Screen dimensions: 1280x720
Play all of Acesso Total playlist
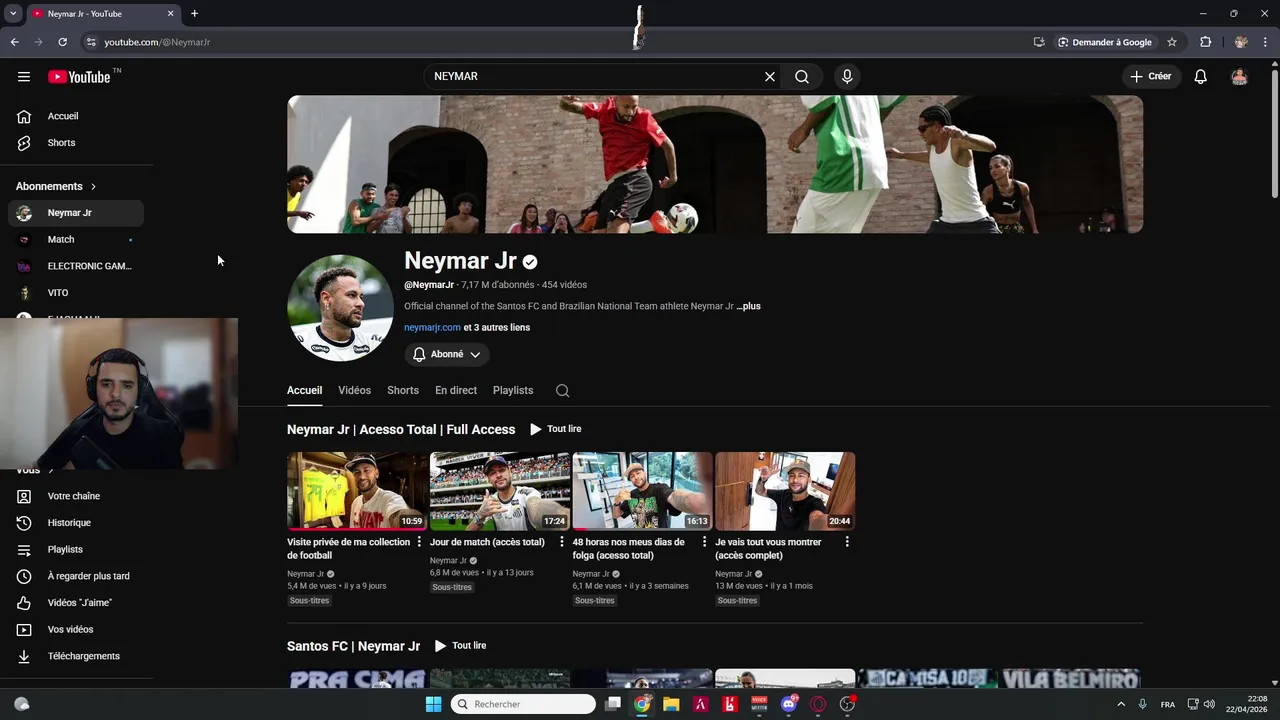pos(555,429)
